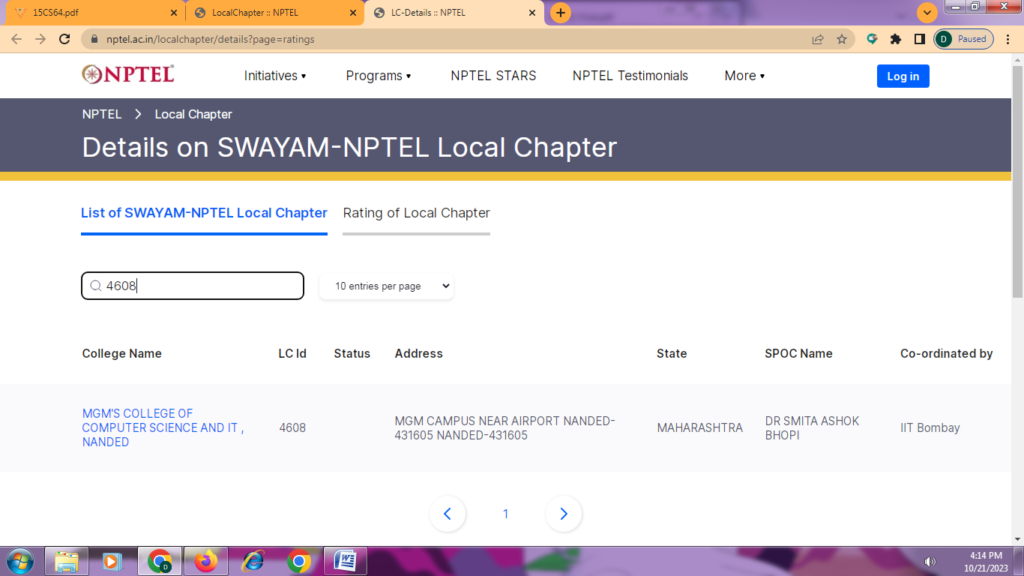Expand the Programs dropdown menu
This screenshot has height=576, width=1024.
coord(378,76)
